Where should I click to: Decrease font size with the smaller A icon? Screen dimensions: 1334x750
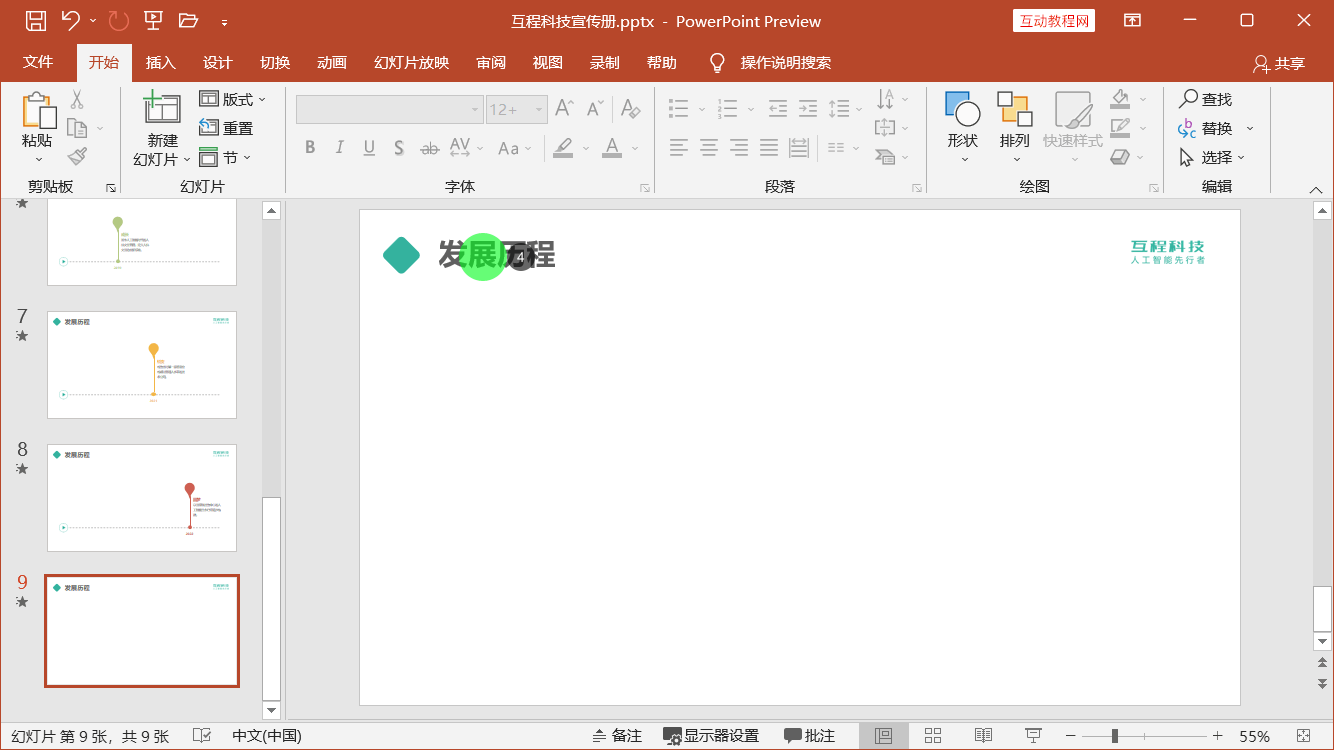pyautogui.click(x=596, y=108)
